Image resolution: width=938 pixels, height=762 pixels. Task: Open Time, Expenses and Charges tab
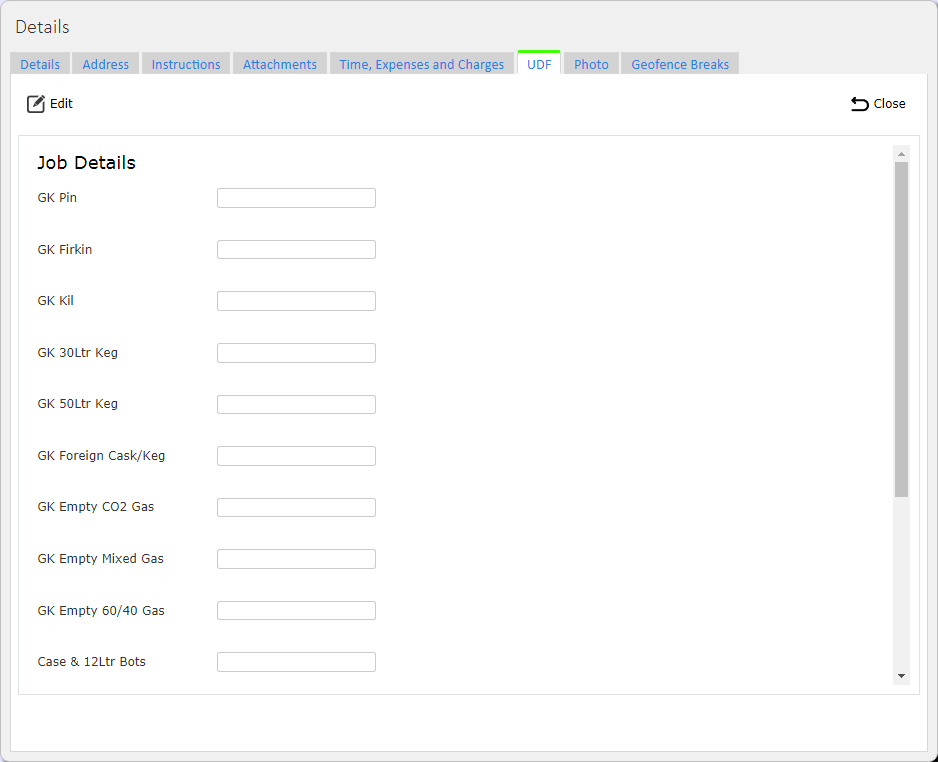tap(422, 64)
